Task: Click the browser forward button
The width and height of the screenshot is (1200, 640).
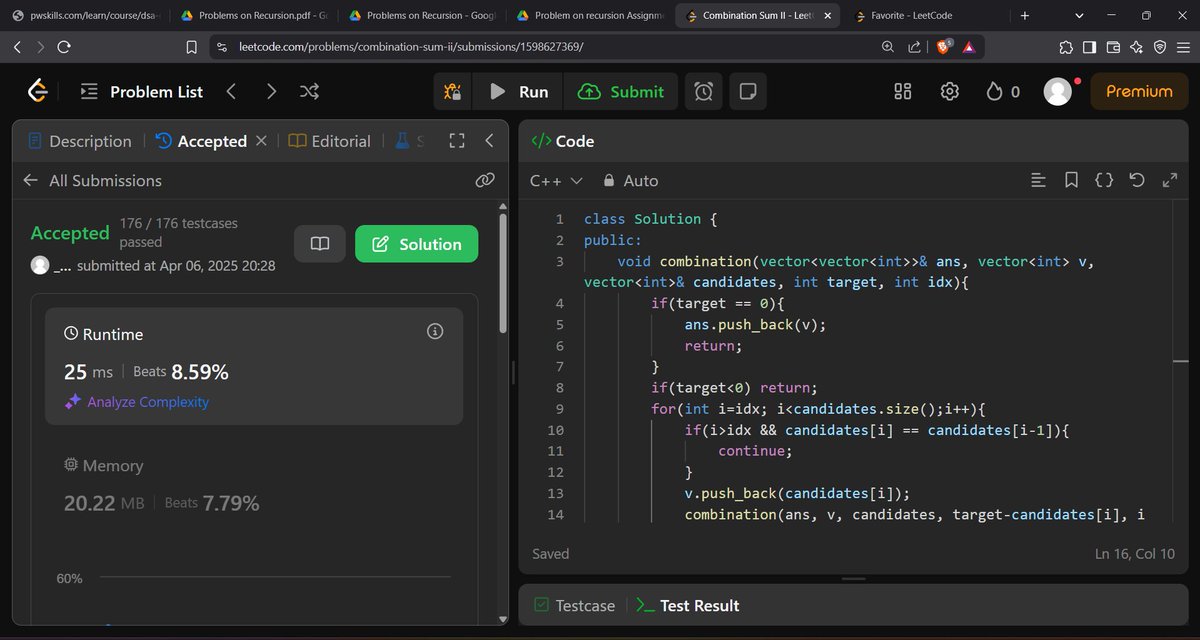Action: (x=40, y=47)
